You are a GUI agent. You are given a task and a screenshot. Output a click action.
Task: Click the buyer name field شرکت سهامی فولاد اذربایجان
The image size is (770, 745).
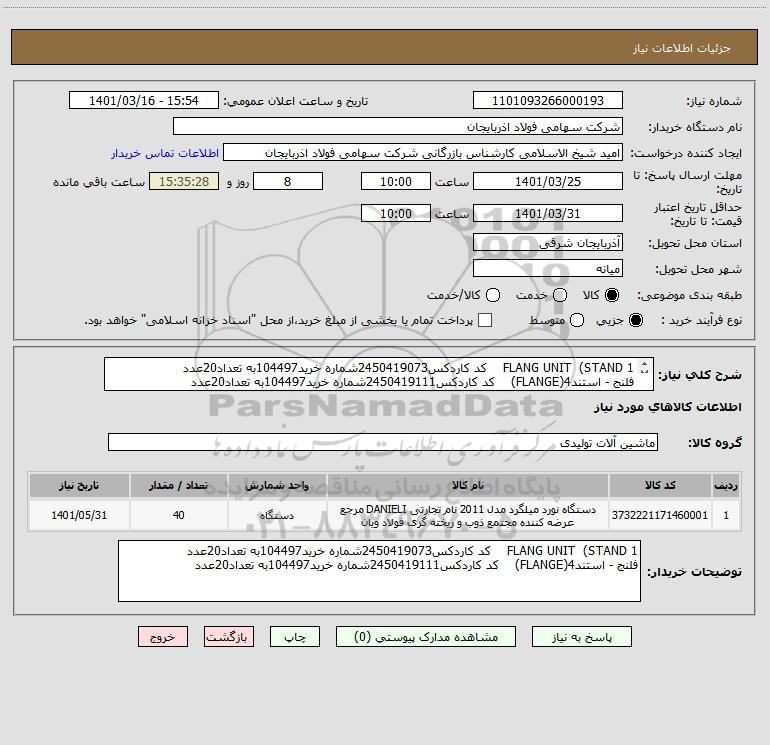(398, 126)
